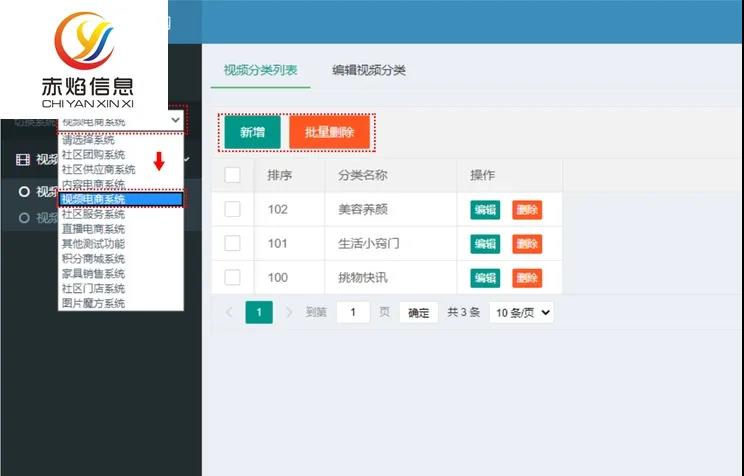Click the 批量删除 button
Screen dimensions: 744x476
(x=329, y=132)
